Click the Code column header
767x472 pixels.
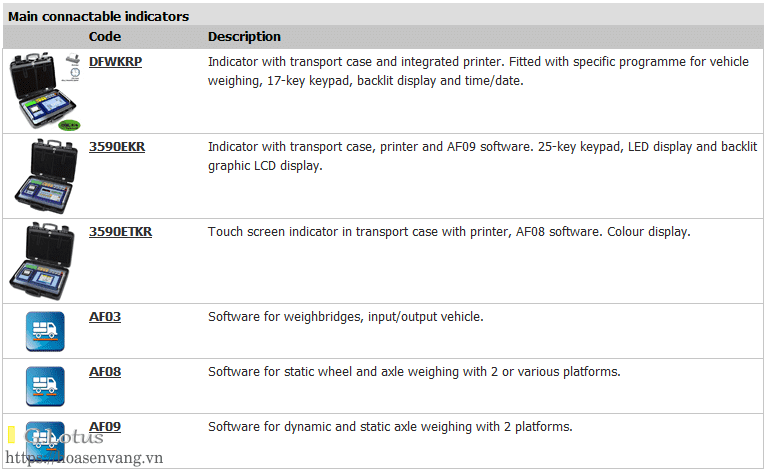pyautogui.click(x=104, y=37)
